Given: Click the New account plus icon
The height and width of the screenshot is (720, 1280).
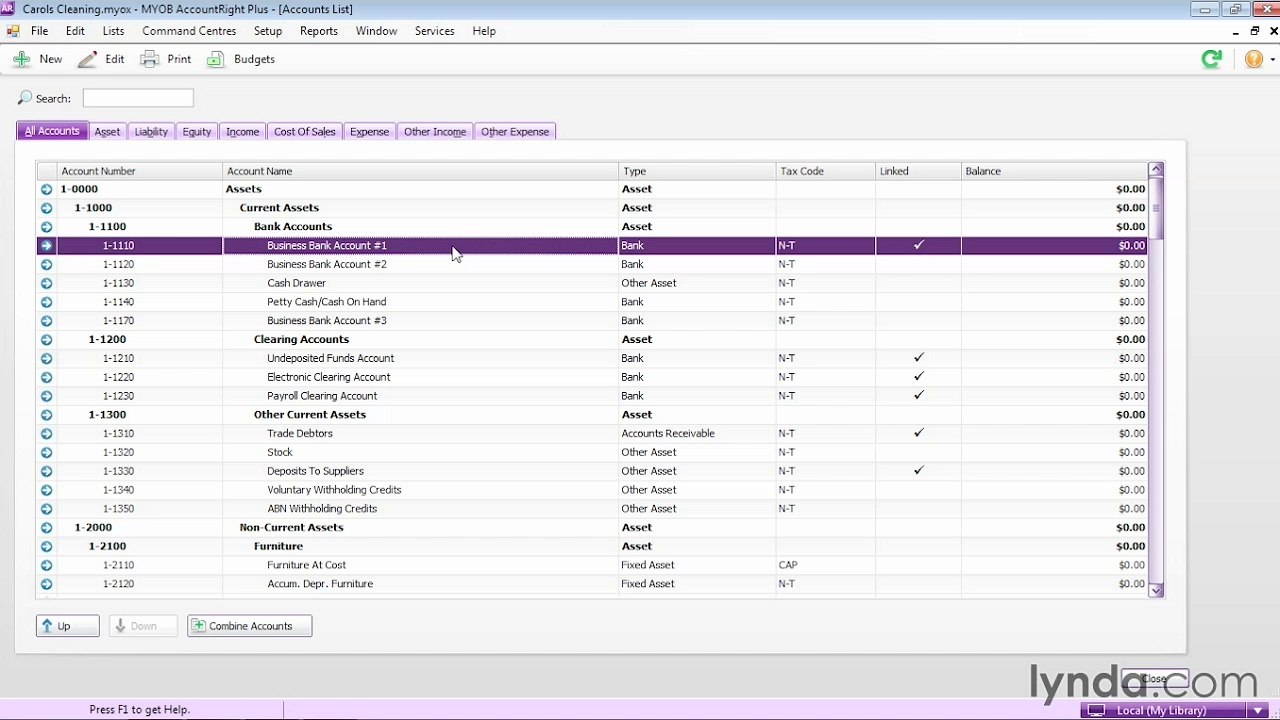Looking at the screenshot, I should (22, 59).
